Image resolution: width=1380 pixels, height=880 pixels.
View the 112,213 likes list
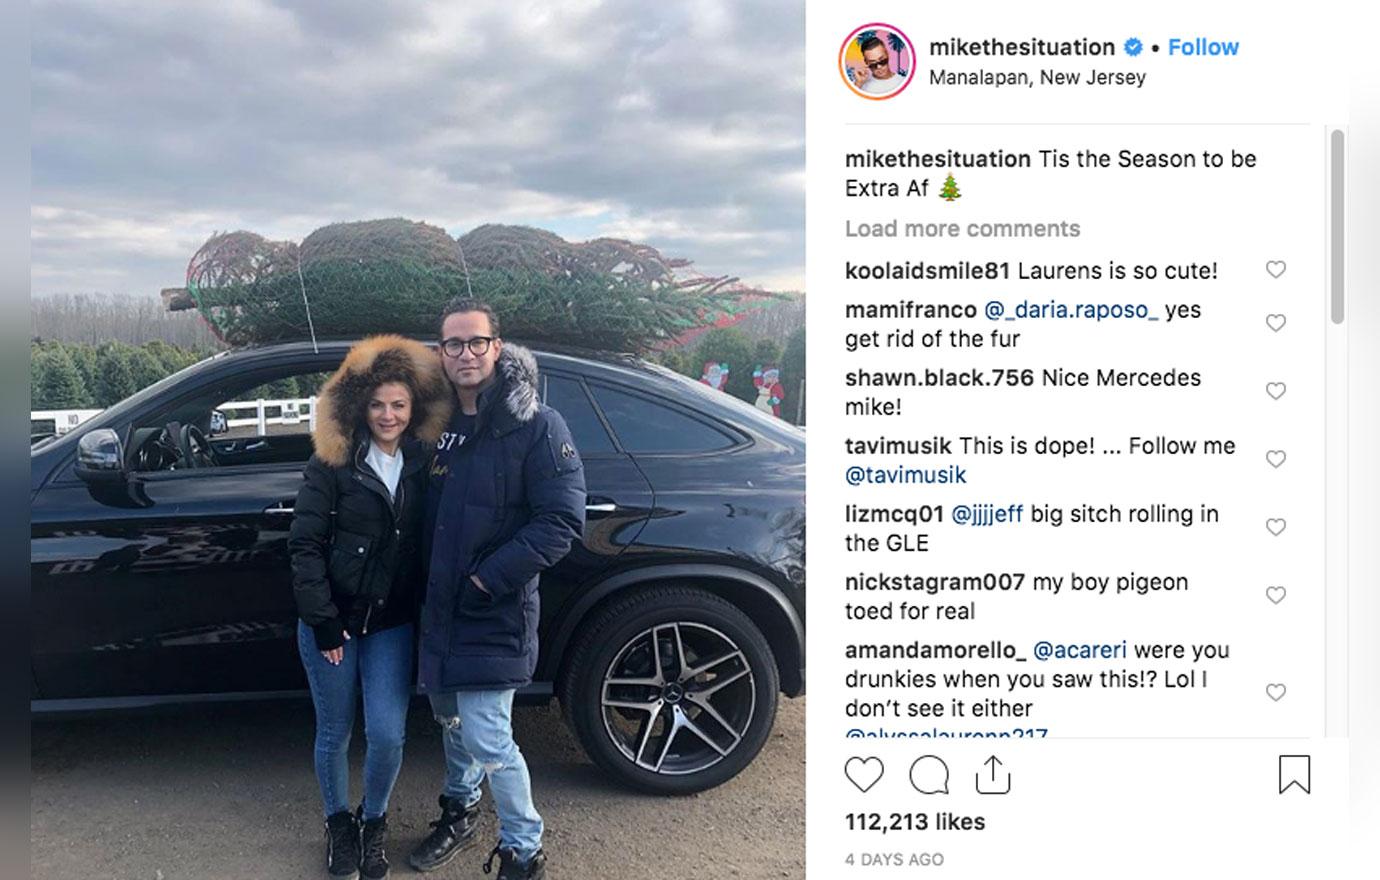[x=915, y=822]
